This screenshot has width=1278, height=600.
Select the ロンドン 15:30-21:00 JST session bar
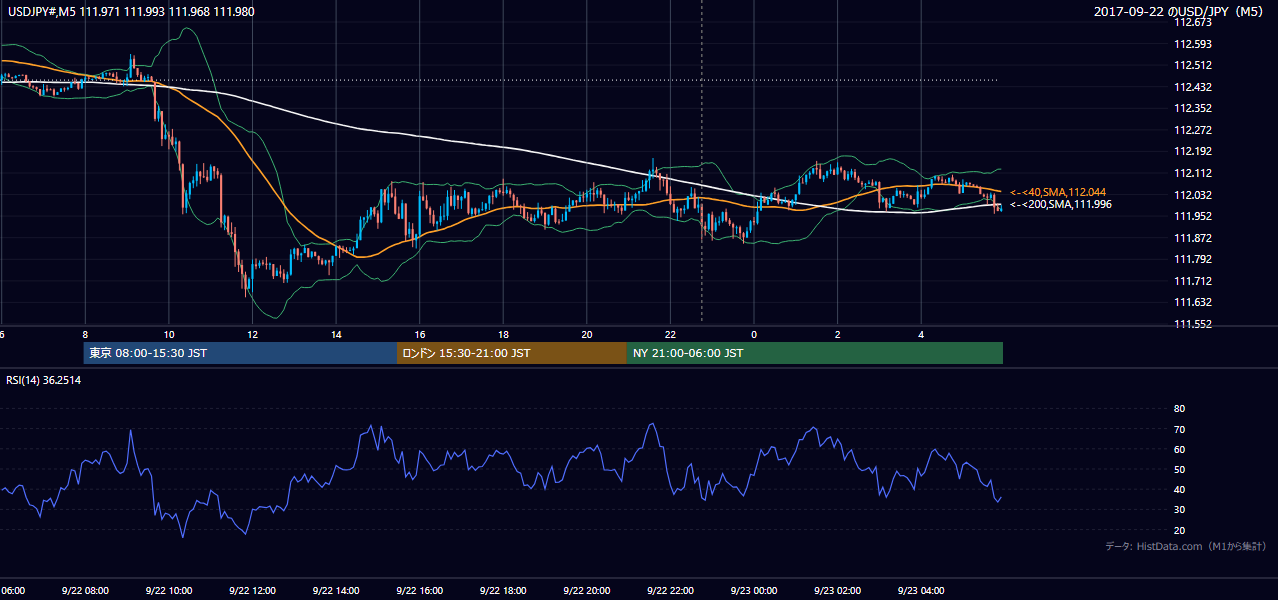pyautogui.click(x=512, y=353)
